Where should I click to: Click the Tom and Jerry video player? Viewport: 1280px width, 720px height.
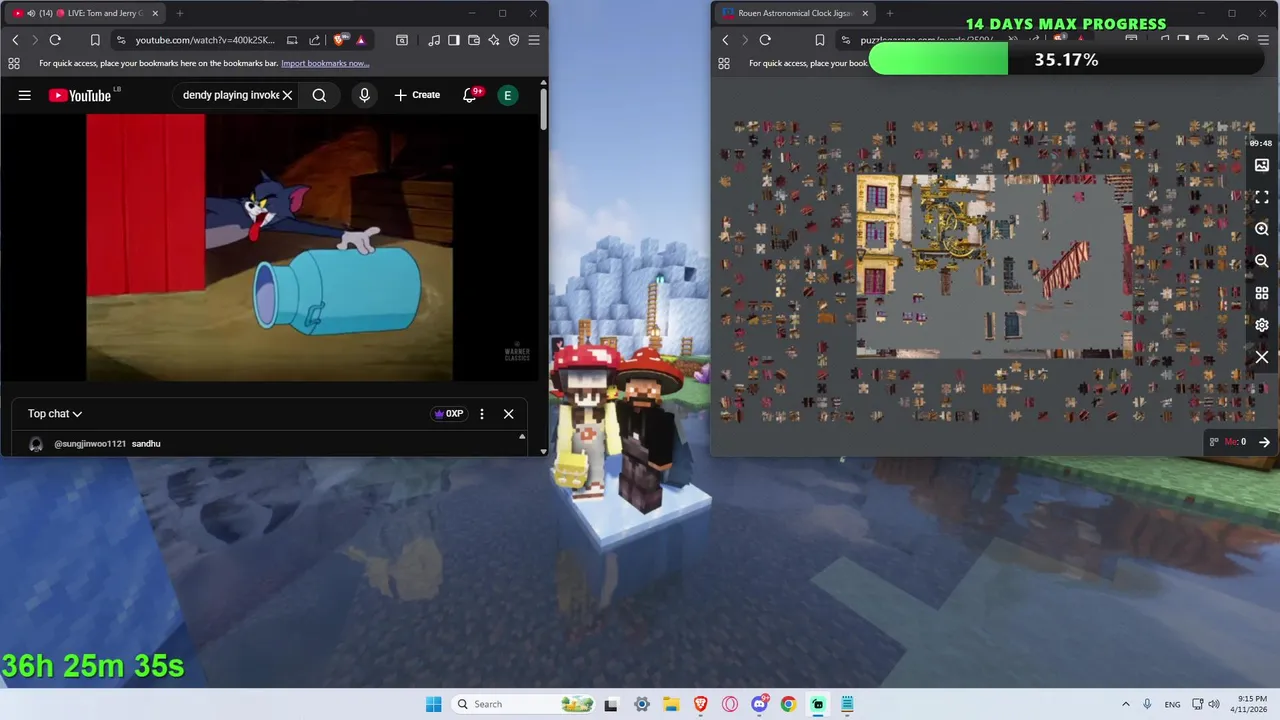(270, 247)
